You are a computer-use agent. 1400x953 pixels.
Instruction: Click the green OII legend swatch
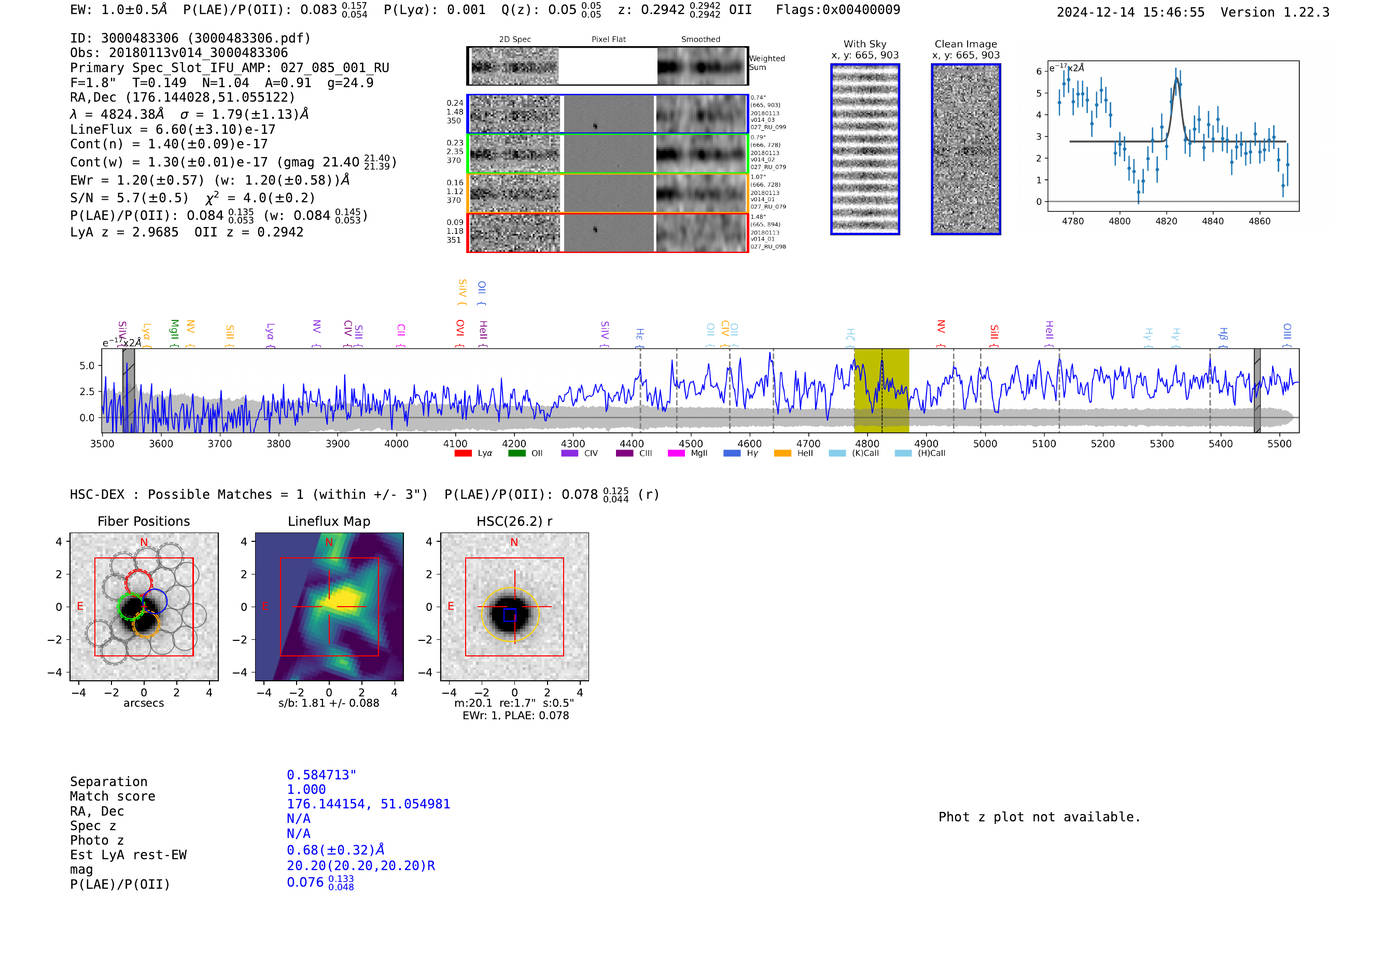pos(516,454)
